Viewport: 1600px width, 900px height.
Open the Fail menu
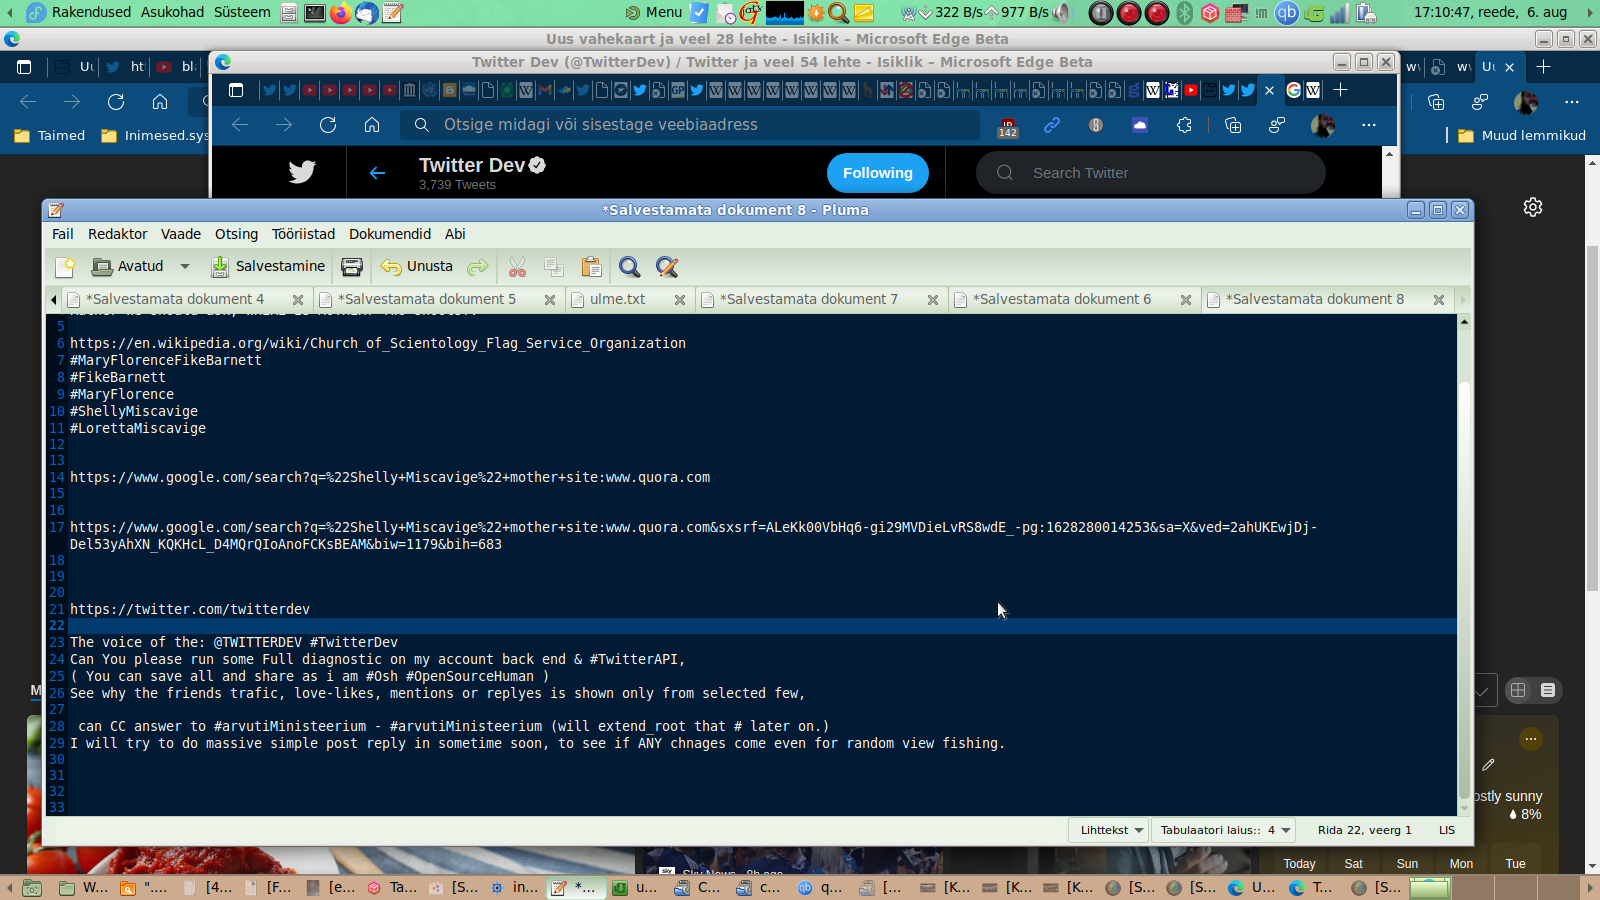[x=63, y=234]
